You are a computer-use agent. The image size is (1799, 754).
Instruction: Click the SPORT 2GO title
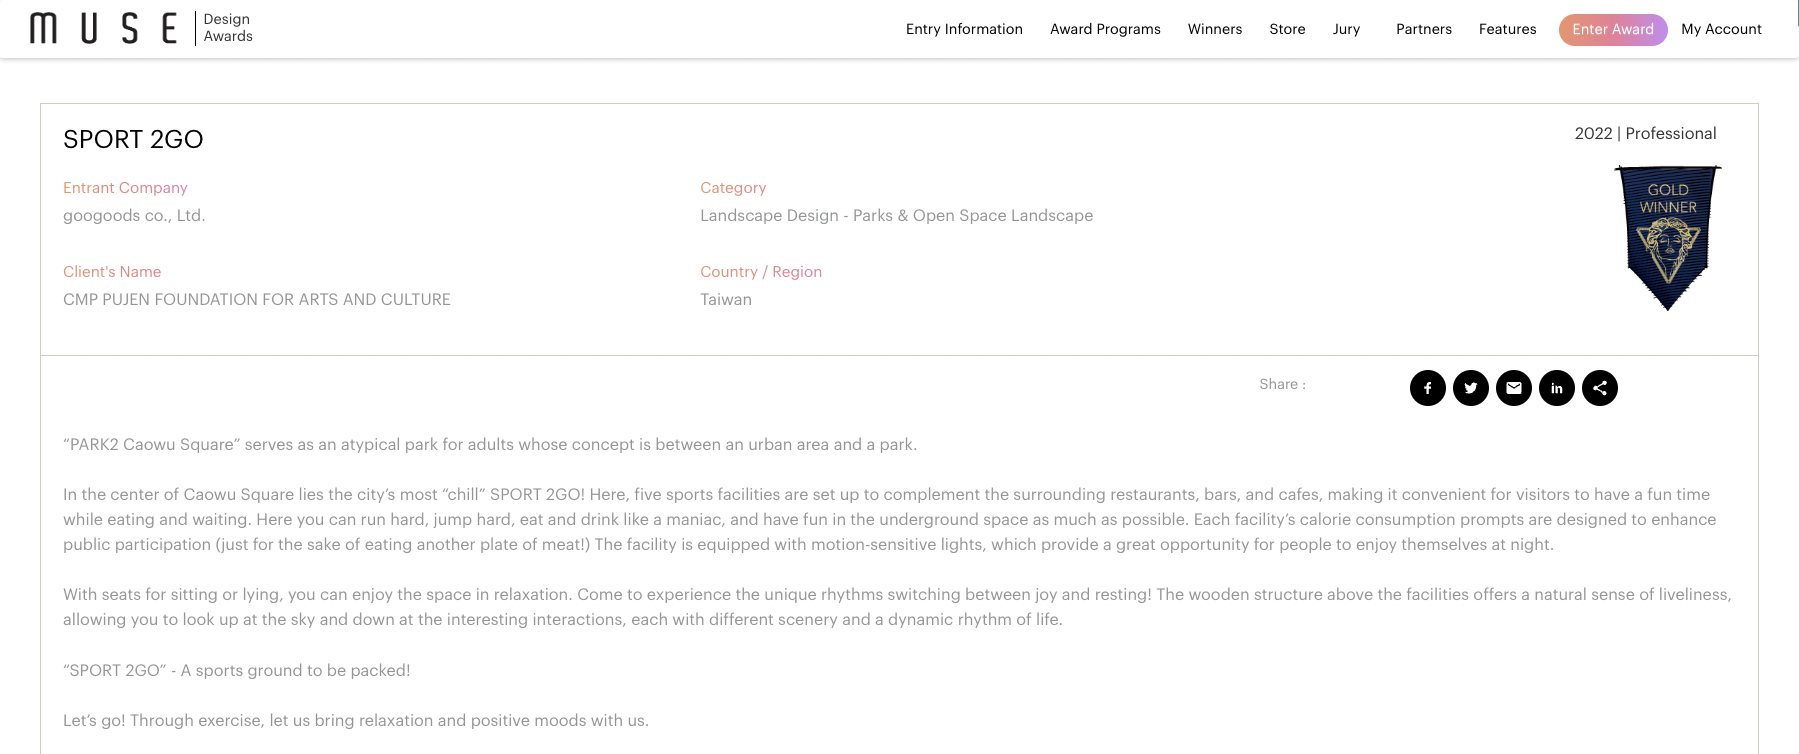click(133, 139)
